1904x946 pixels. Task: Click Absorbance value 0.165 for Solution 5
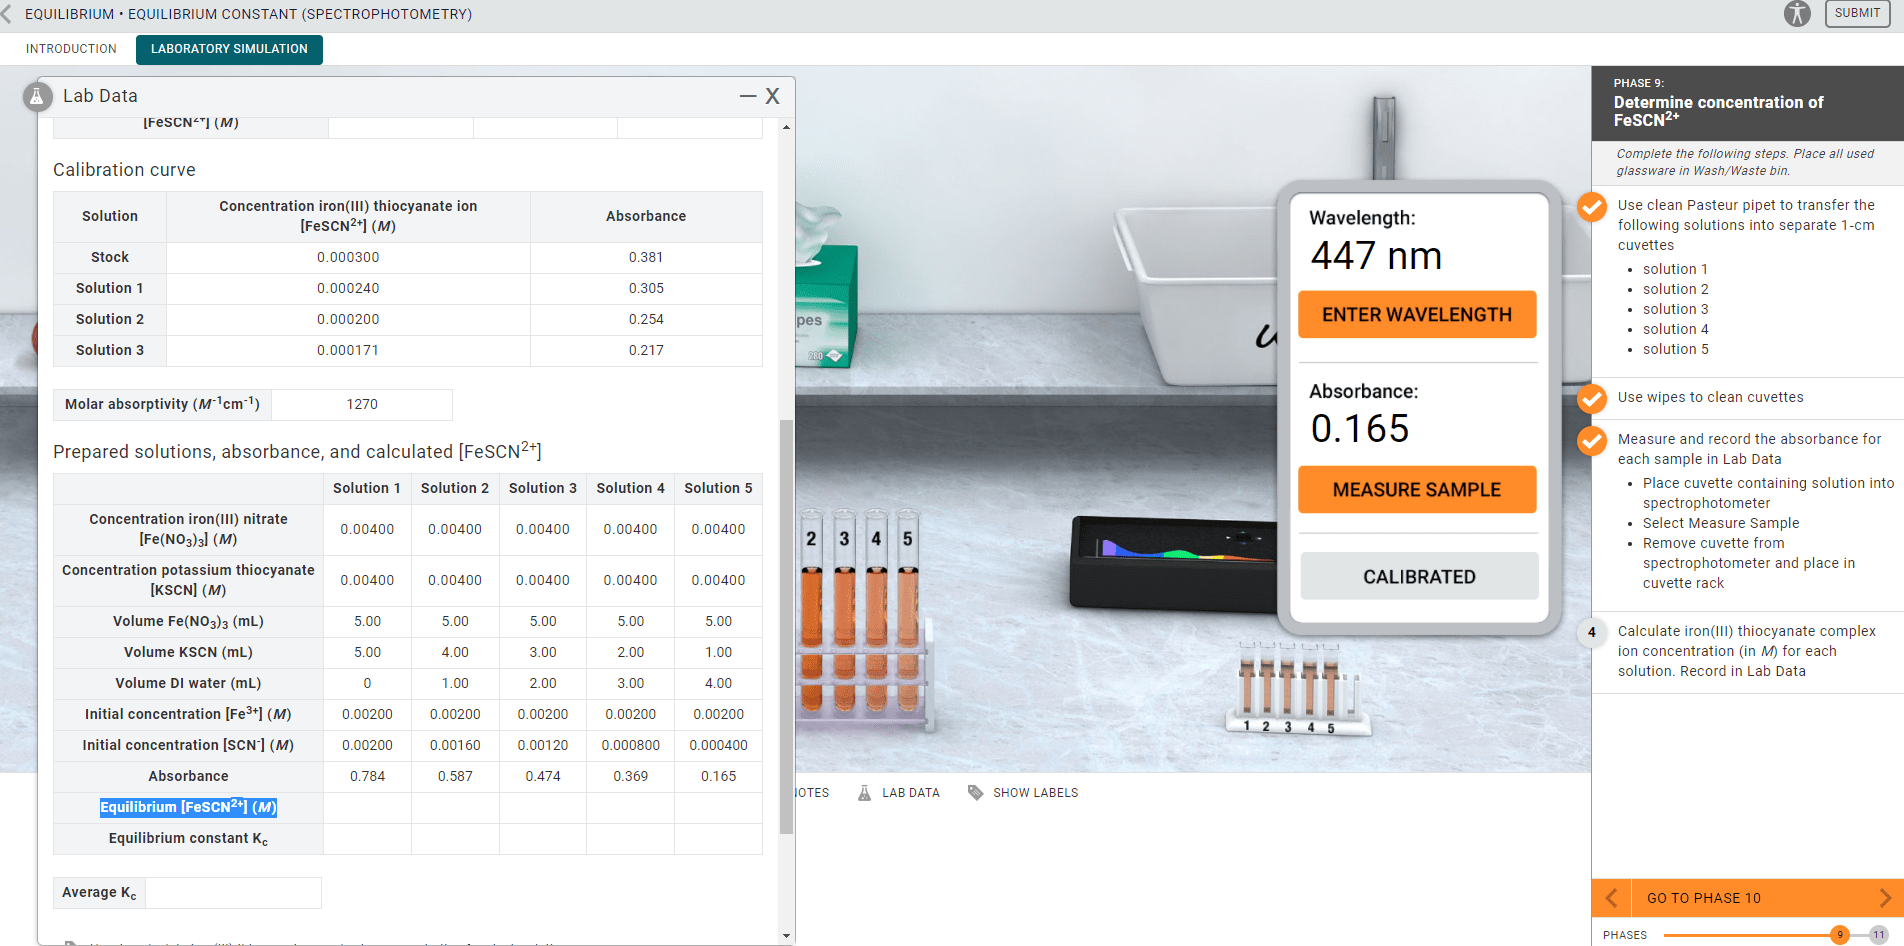coord(718,777)
